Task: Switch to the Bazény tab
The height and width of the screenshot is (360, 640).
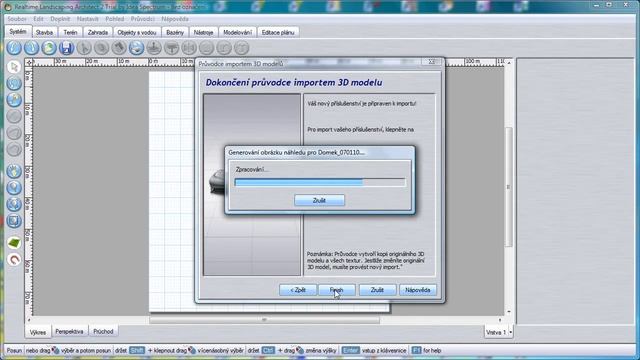Action: click(x=175, y=32)
